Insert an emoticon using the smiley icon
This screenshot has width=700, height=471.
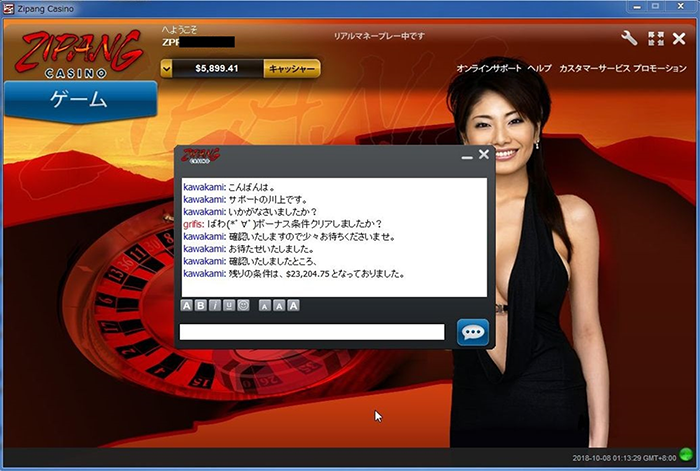tap(243, 305)
